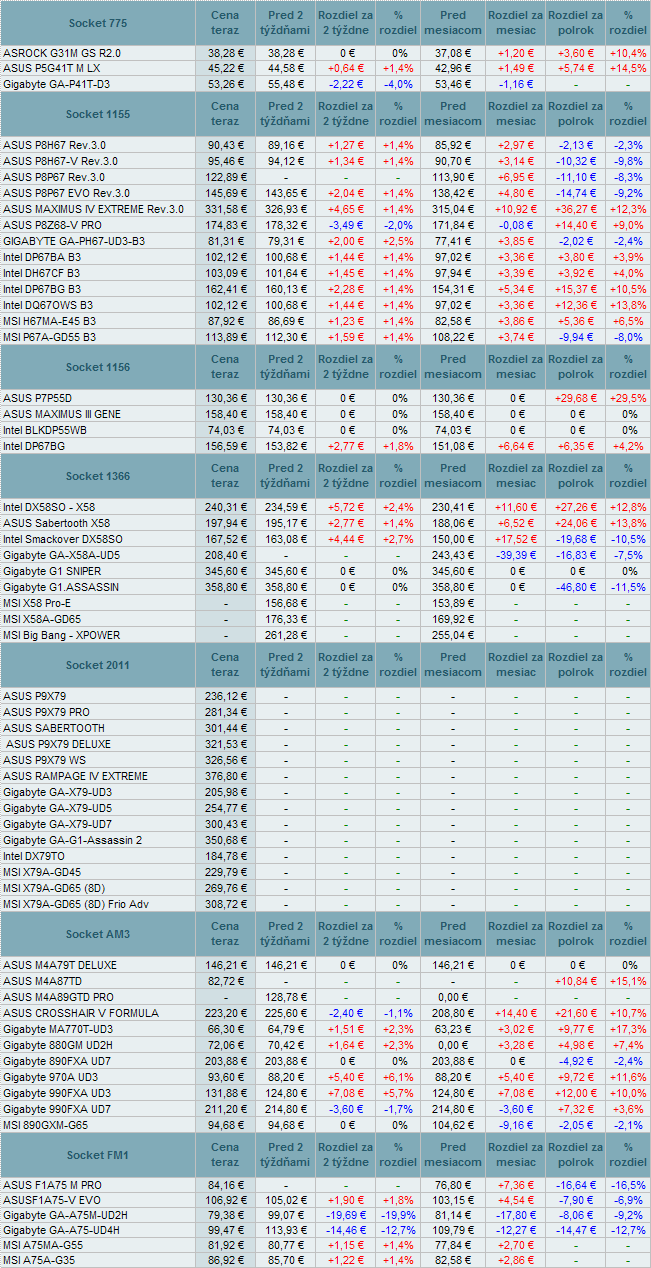The height and width of the screenshot is (1268, 651).
Task: Select Gigabyte GA-A75M-UD2H entry
Action: coord(65,1218)
